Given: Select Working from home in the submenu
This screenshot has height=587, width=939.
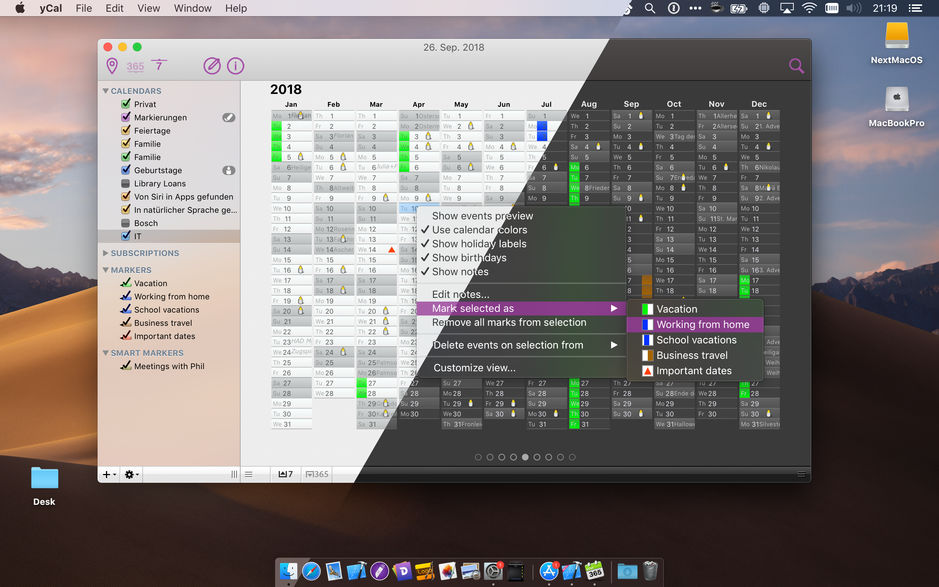Looking at the screenshot, I should point(700,324).
